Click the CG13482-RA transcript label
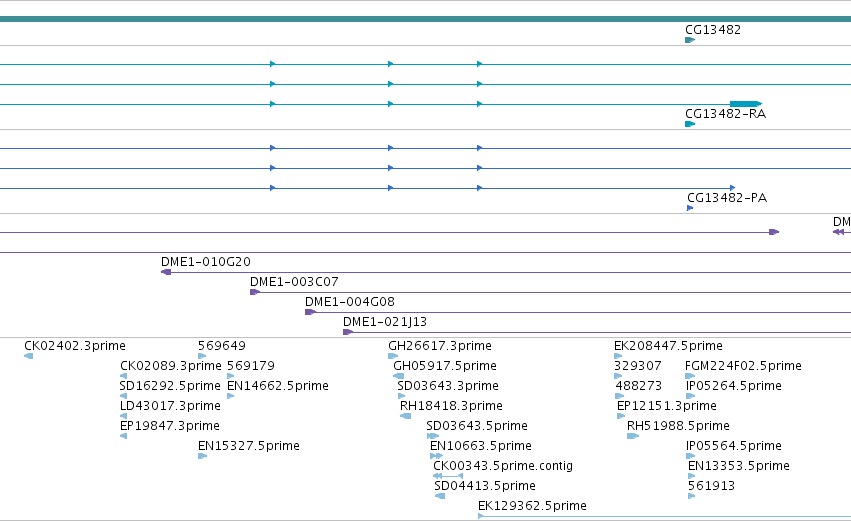This screenshot has height=521, width=851. pos(725,113)
